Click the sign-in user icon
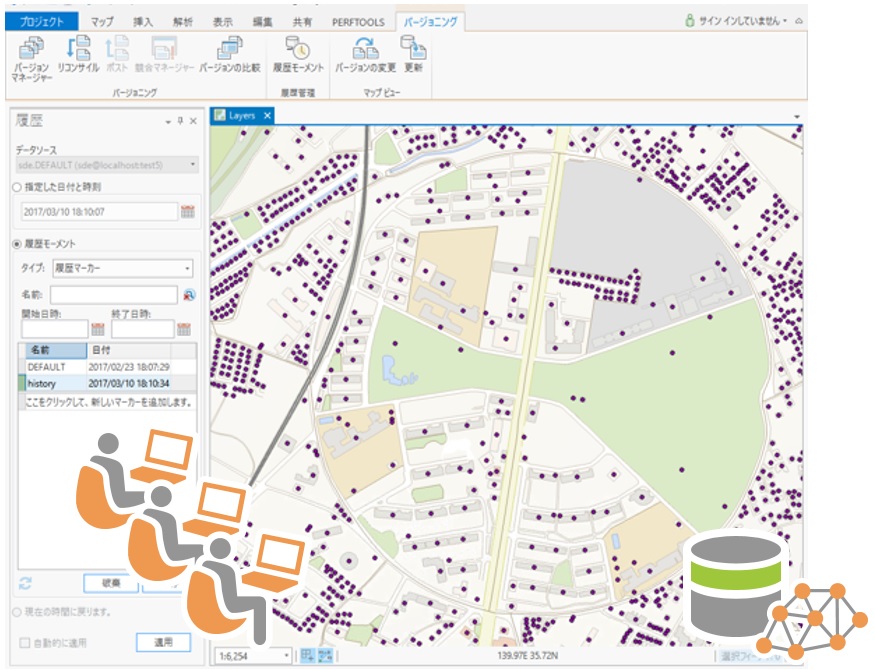875x670 pixels. pyautogui.click(x=690, y=21)
